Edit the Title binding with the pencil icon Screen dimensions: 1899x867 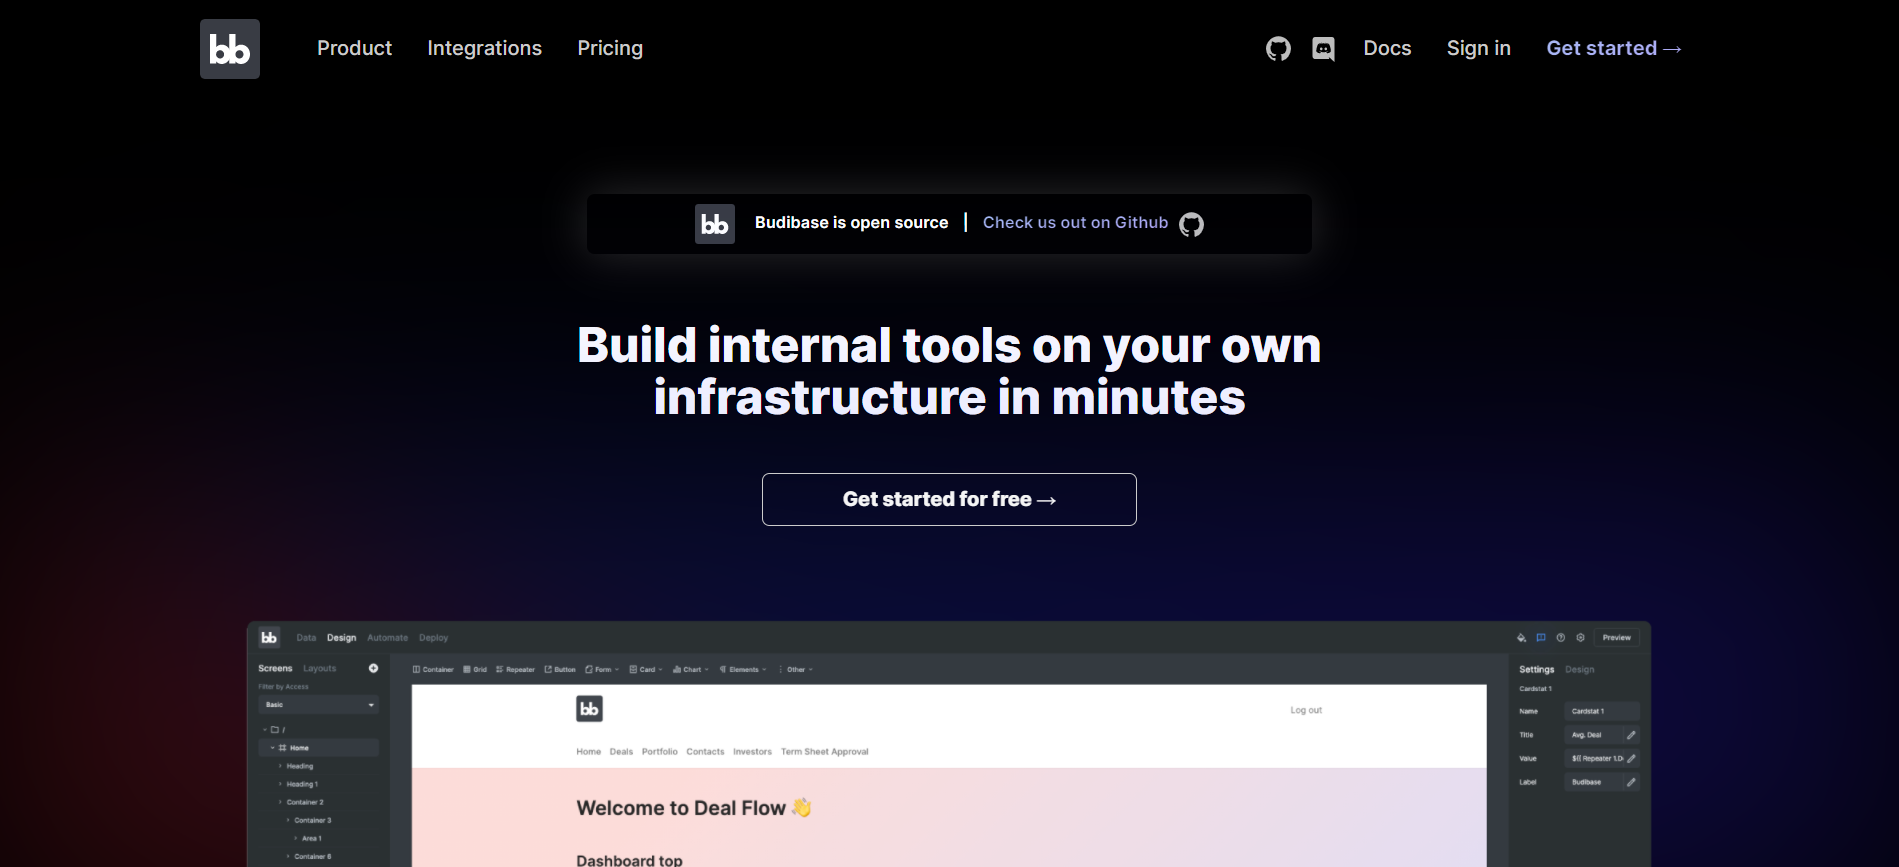click(x=1631, y=735)
